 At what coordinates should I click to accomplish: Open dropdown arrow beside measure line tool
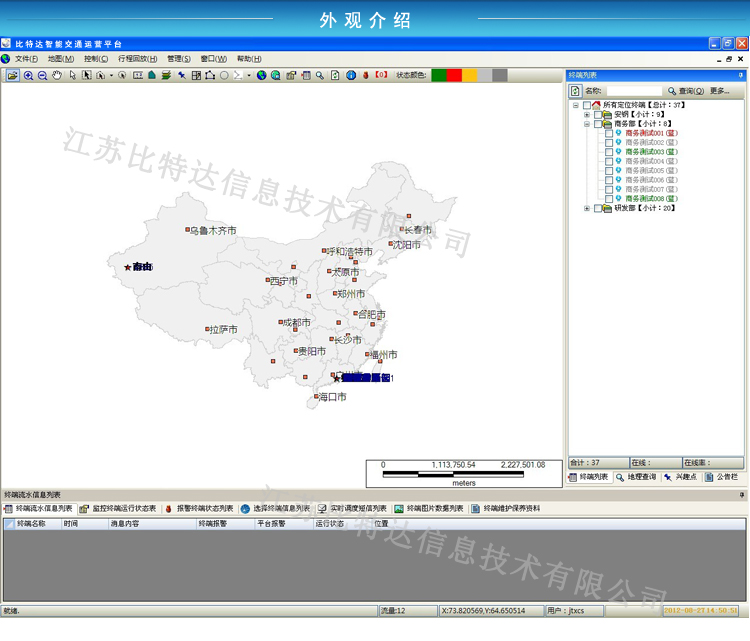pyautogui.click(x=249, y=75)
